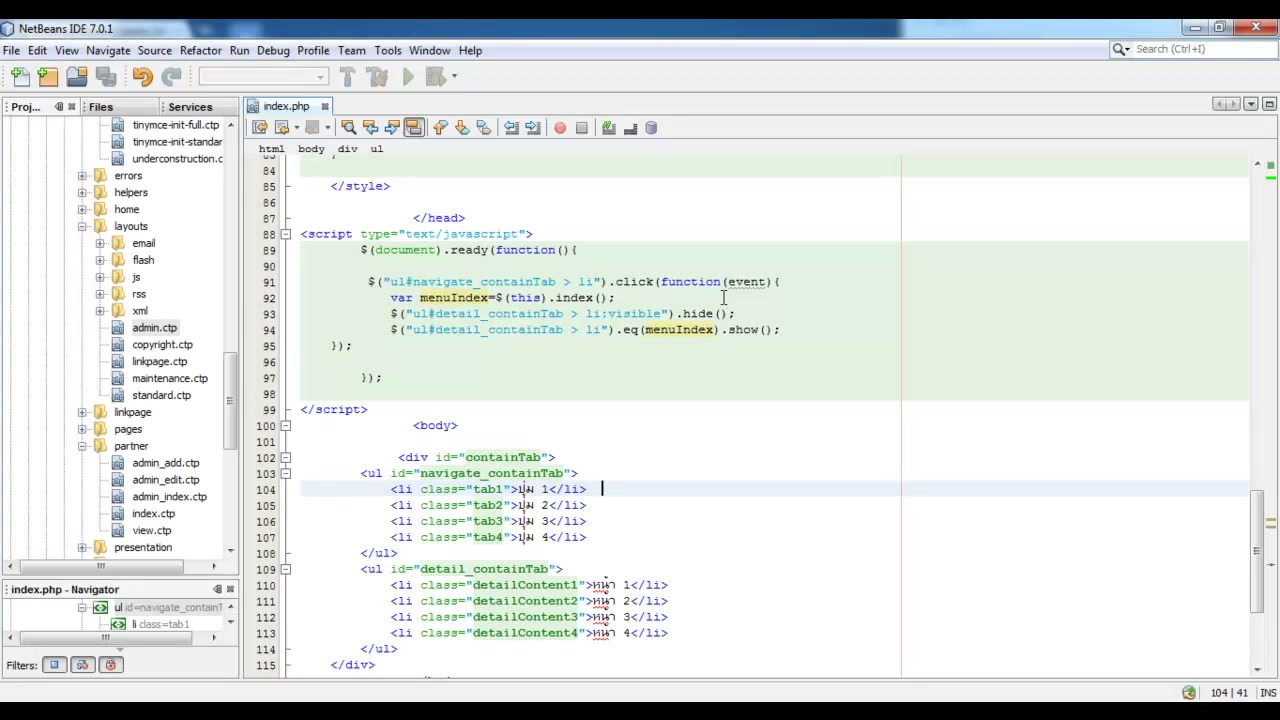Open the Debug button dropdown arrow
This screenshot has width=1280, height=720.
[454, 77]
